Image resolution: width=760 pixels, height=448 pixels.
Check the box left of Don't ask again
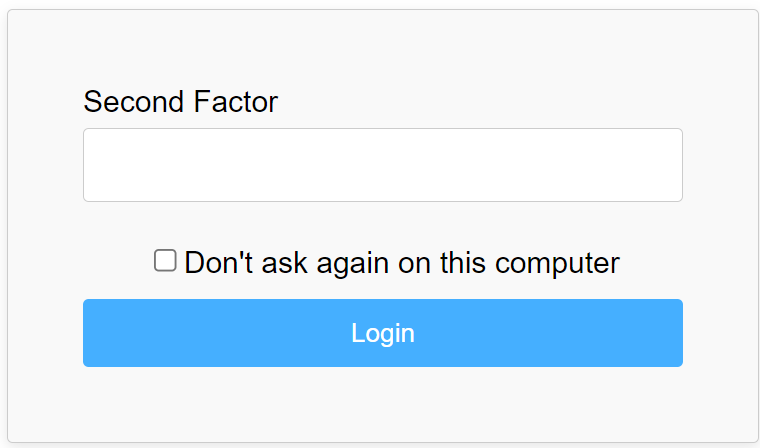point(165,260)
